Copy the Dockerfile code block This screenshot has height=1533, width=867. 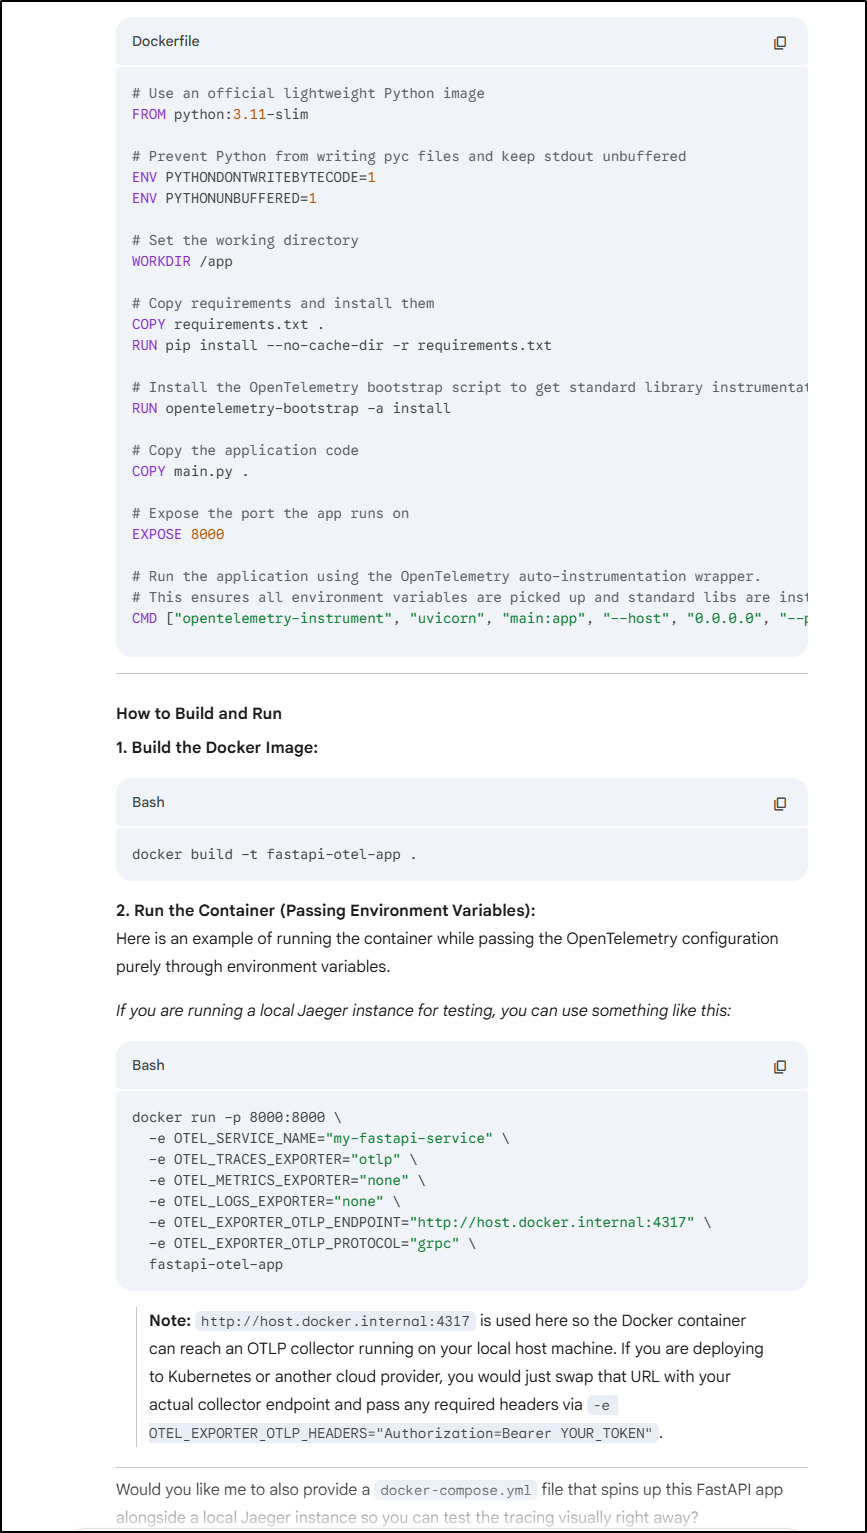coord(780,43)
